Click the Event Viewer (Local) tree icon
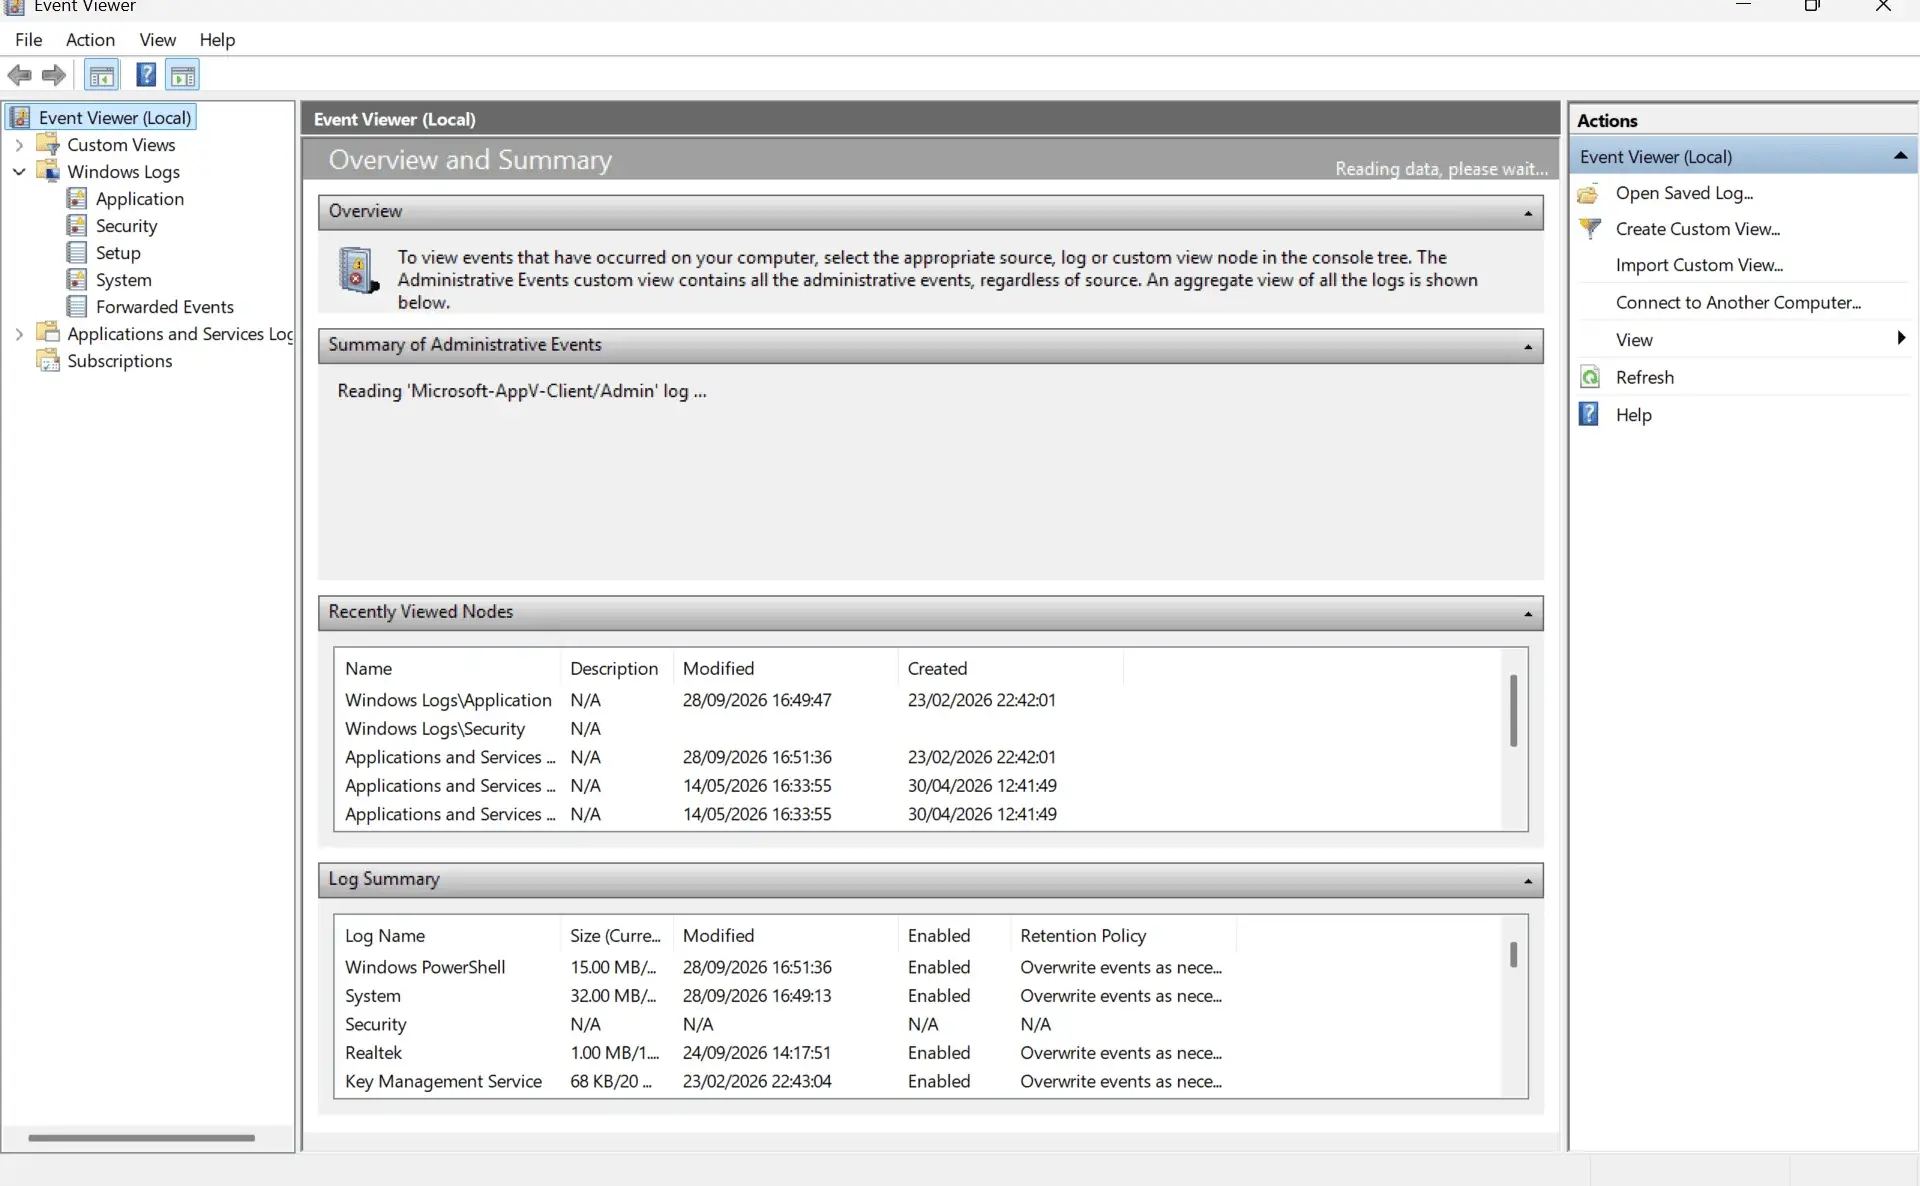The height and width of the screenshot is (1186, 1920). click(20, 117)
